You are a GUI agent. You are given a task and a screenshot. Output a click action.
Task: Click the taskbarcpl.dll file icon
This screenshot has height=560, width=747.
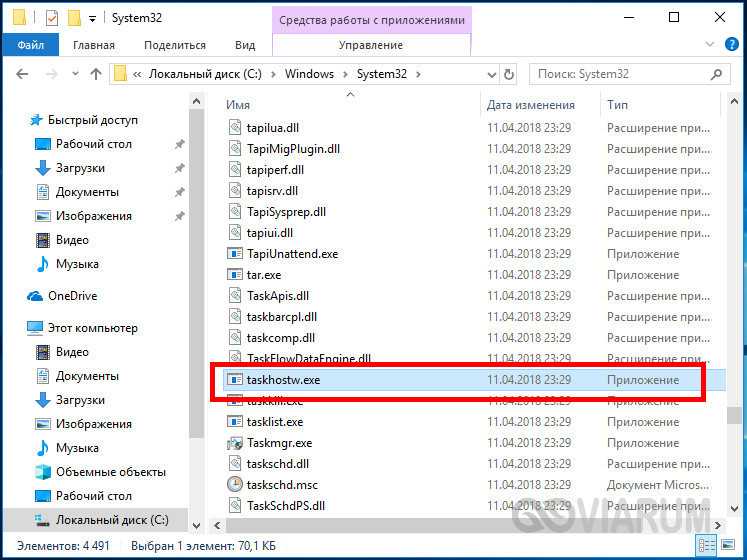pos(234,316)
